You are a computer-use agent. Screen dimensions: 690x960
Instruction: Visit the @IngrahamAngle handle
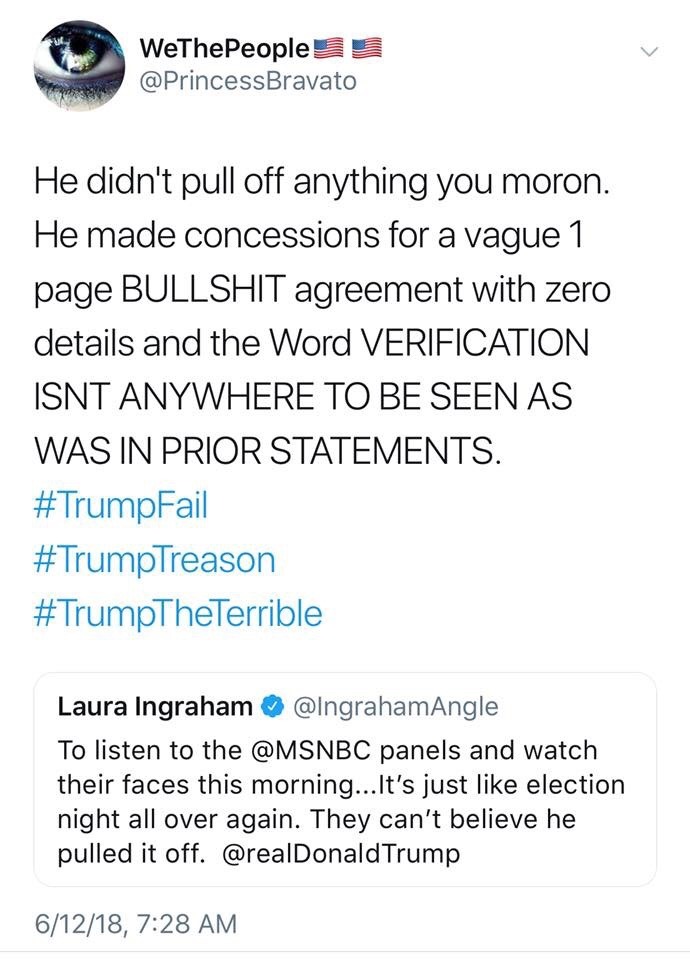click(x=394, y=707)
